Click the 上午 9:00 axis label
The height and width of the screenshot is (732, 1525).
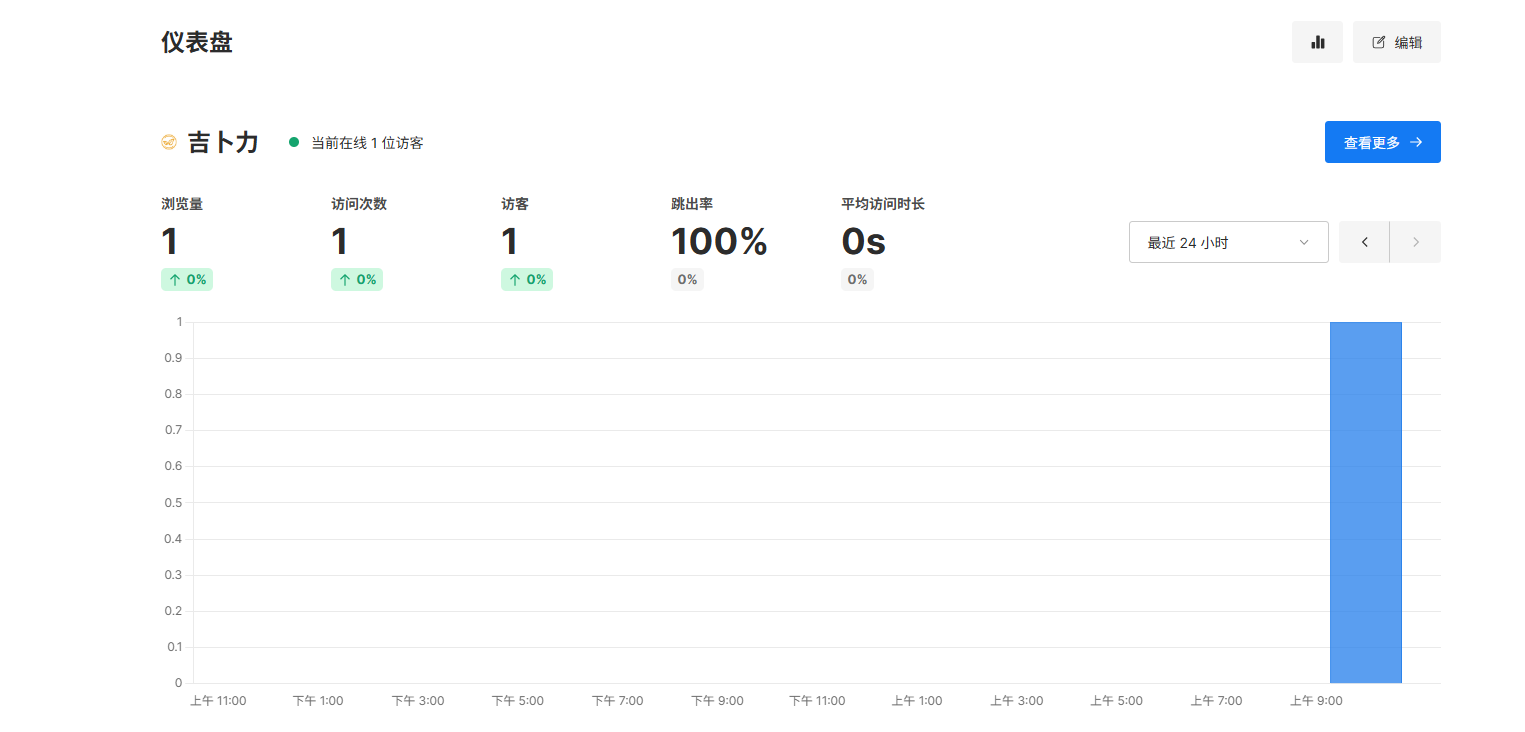point(1316,701)
